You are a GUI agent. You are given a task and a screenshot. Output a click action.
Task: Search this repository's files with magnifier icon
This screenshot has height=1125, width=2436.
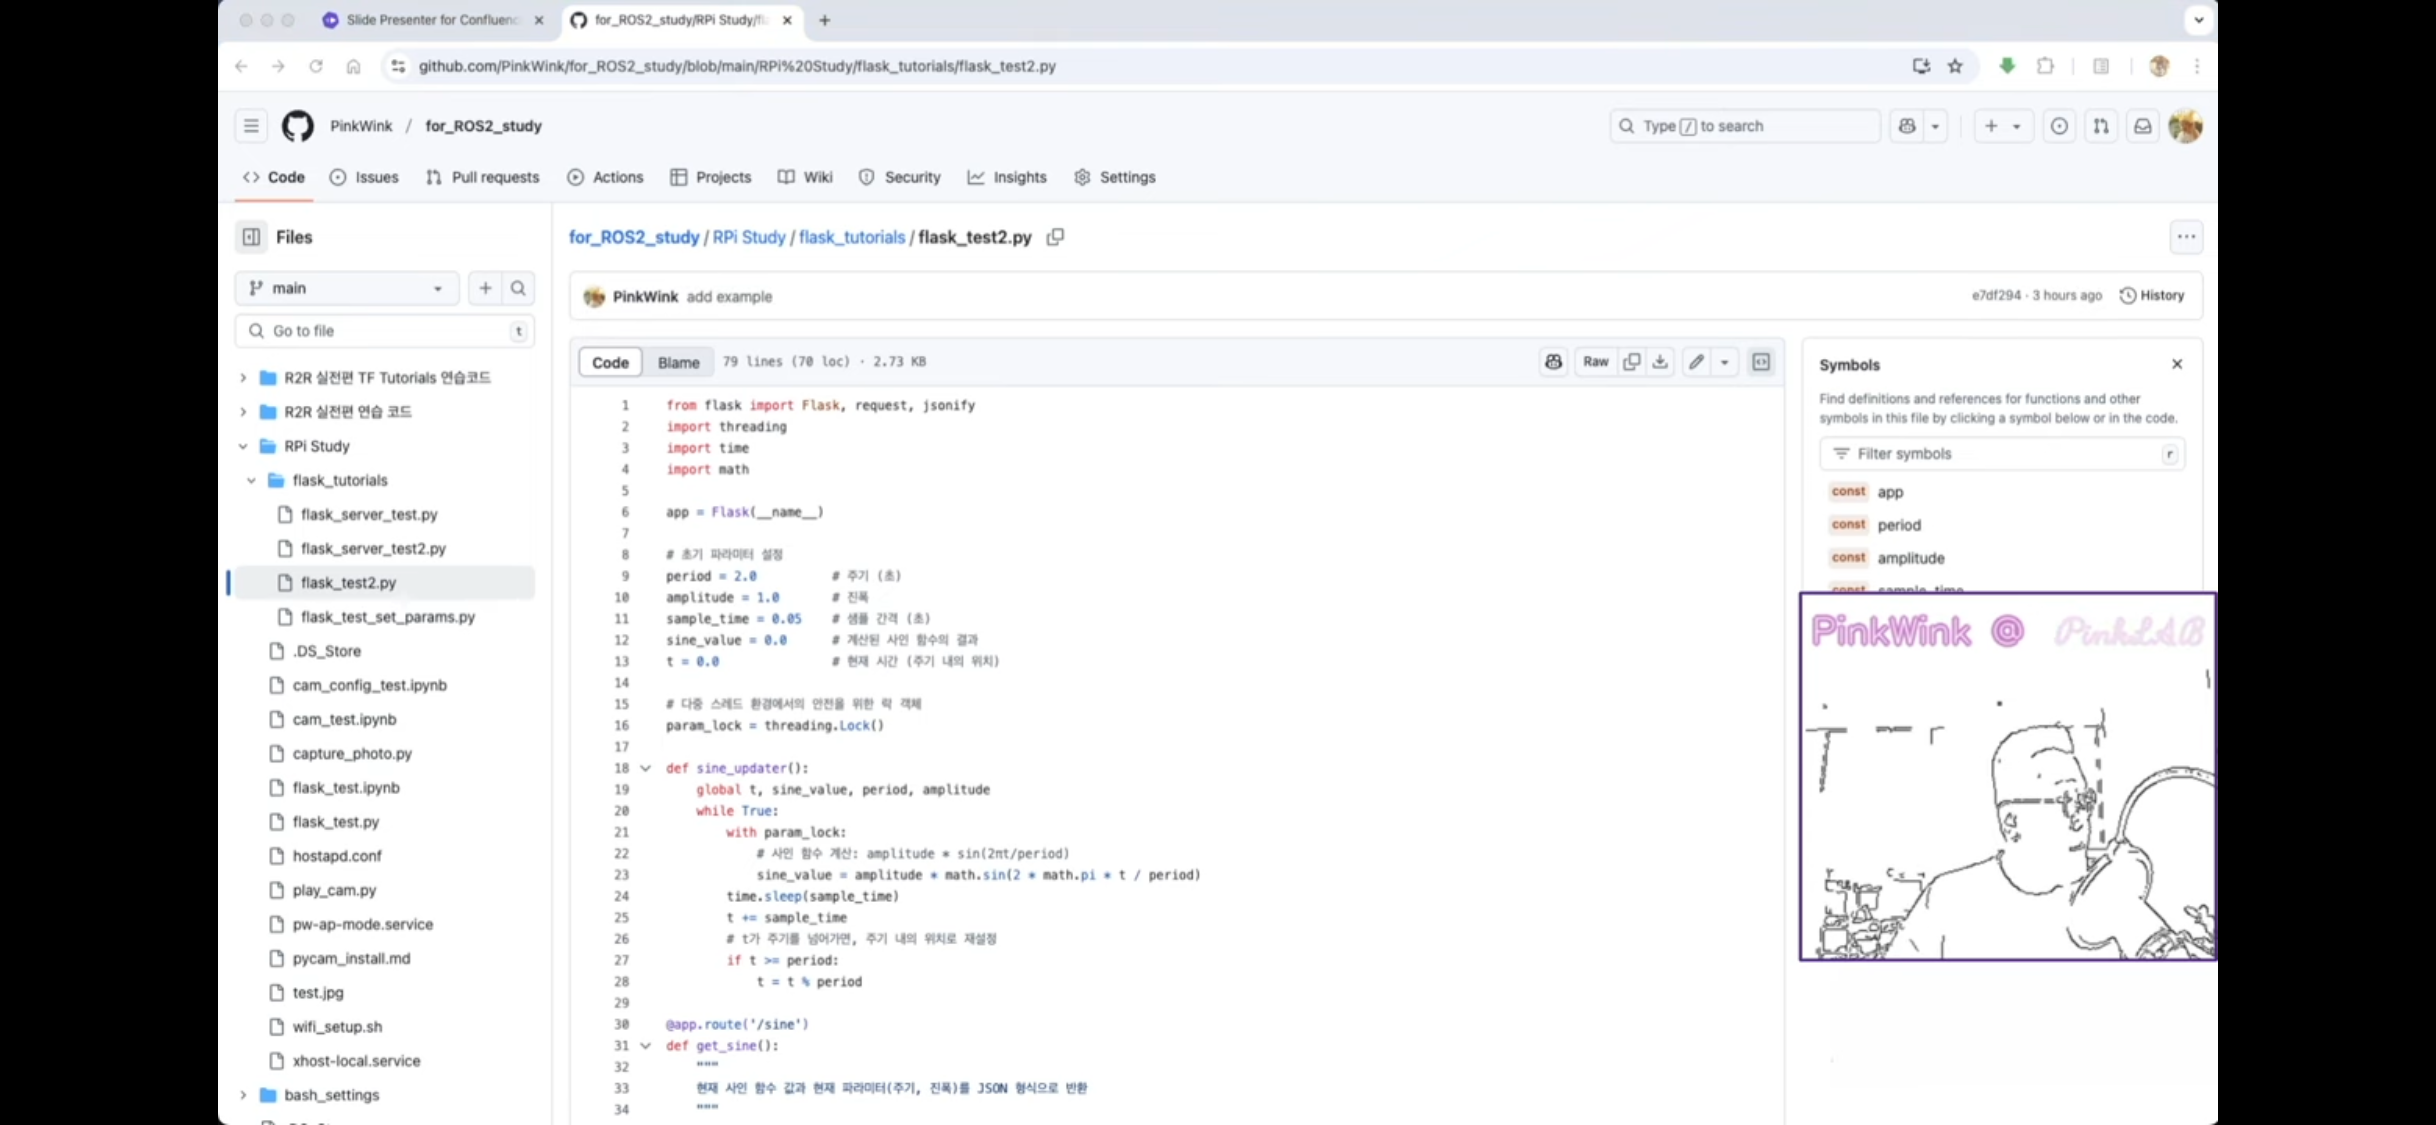pyautogui.click(x=518, y=288)
